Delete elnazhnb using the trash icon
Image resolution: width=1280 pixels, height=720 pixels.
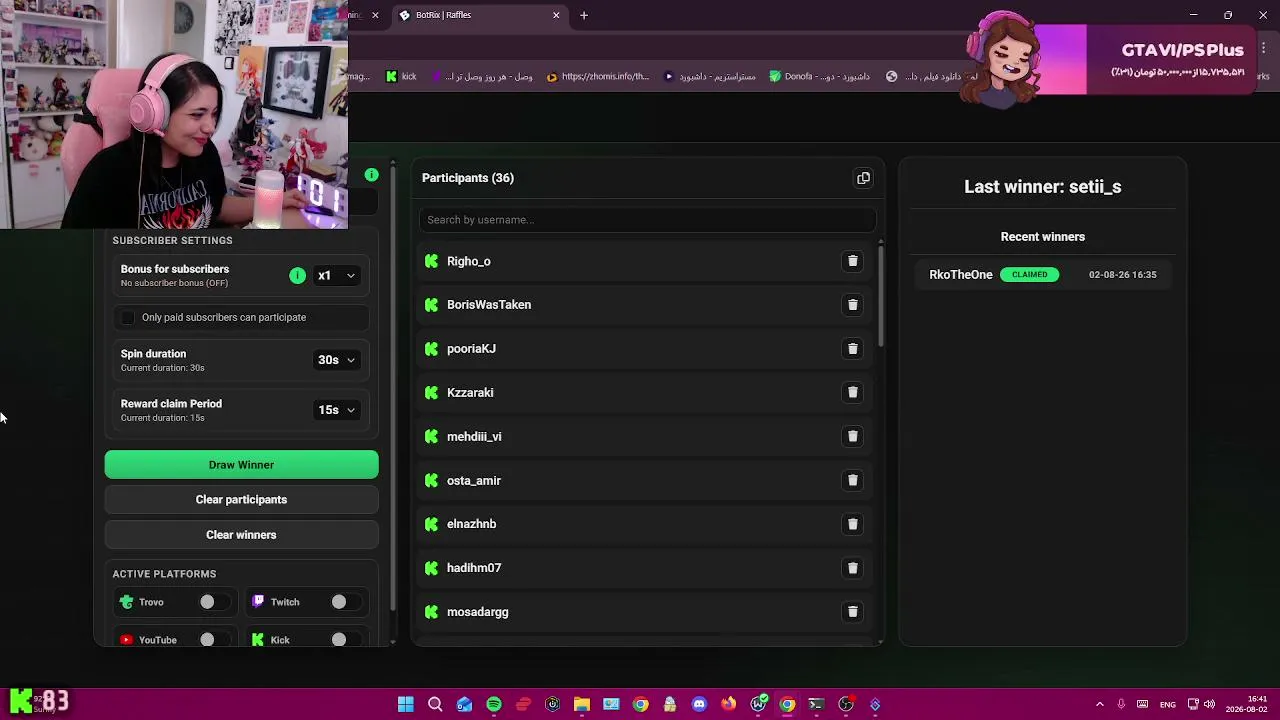[853, 524]
